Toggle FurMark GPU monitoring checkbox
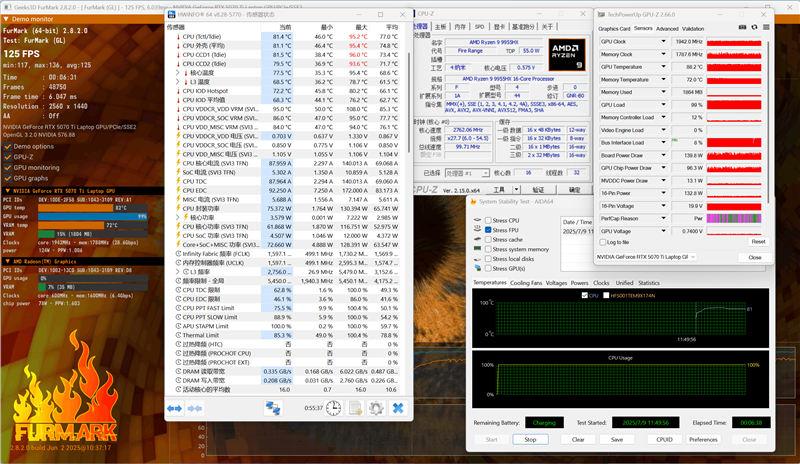This screenshot has height=464, width=800. point(8,167)
